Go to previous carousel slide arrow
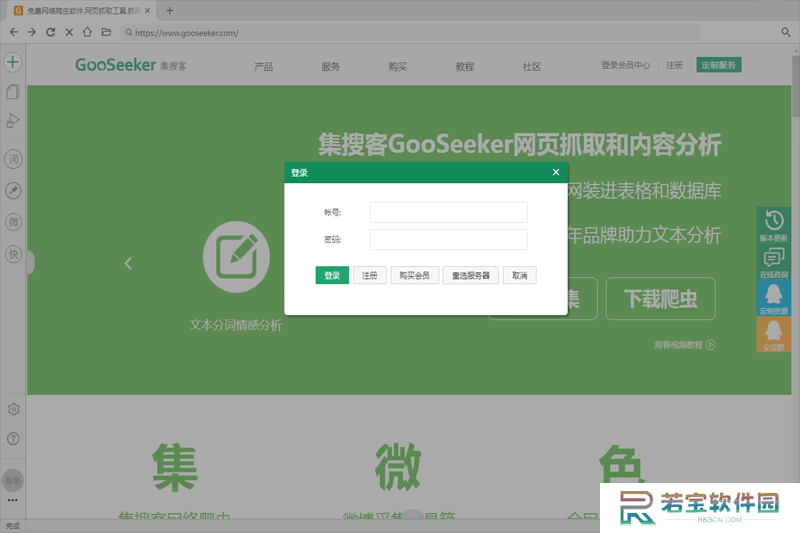The image size is (800, 533). click(128, 263)
